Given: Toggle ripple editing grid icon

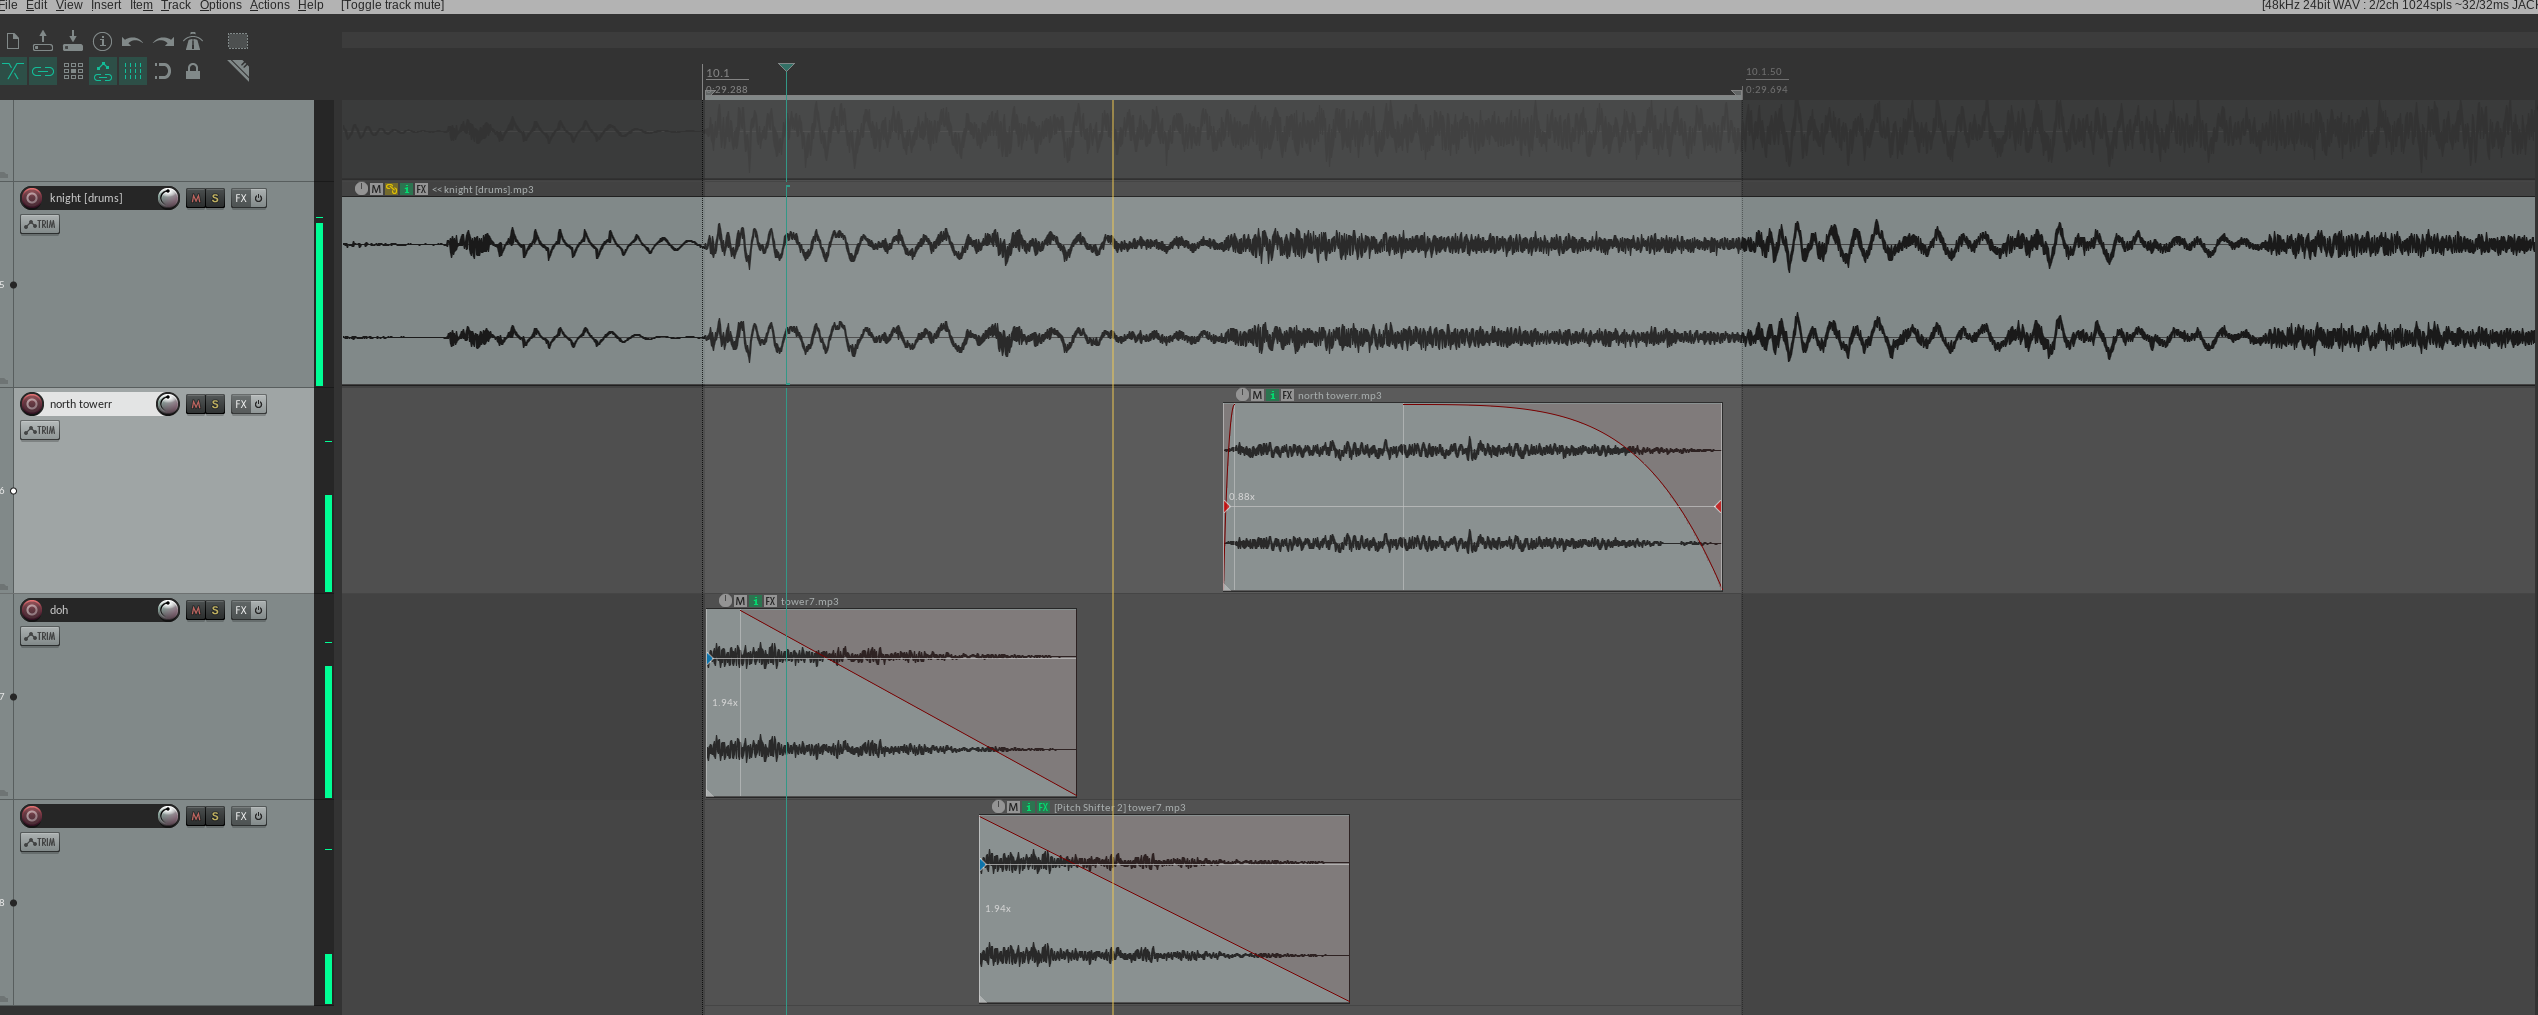Looking at the screenshot, I should [x=73, y=71].
